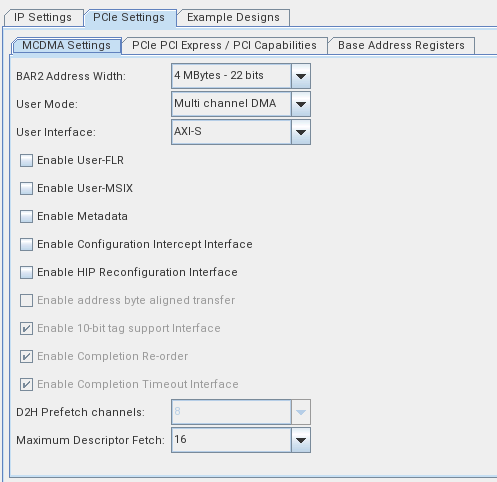Click the Multi channel DMA value field
Viewport: 497px width, 482px height.
pyautogui.click(x=231, y=104)
